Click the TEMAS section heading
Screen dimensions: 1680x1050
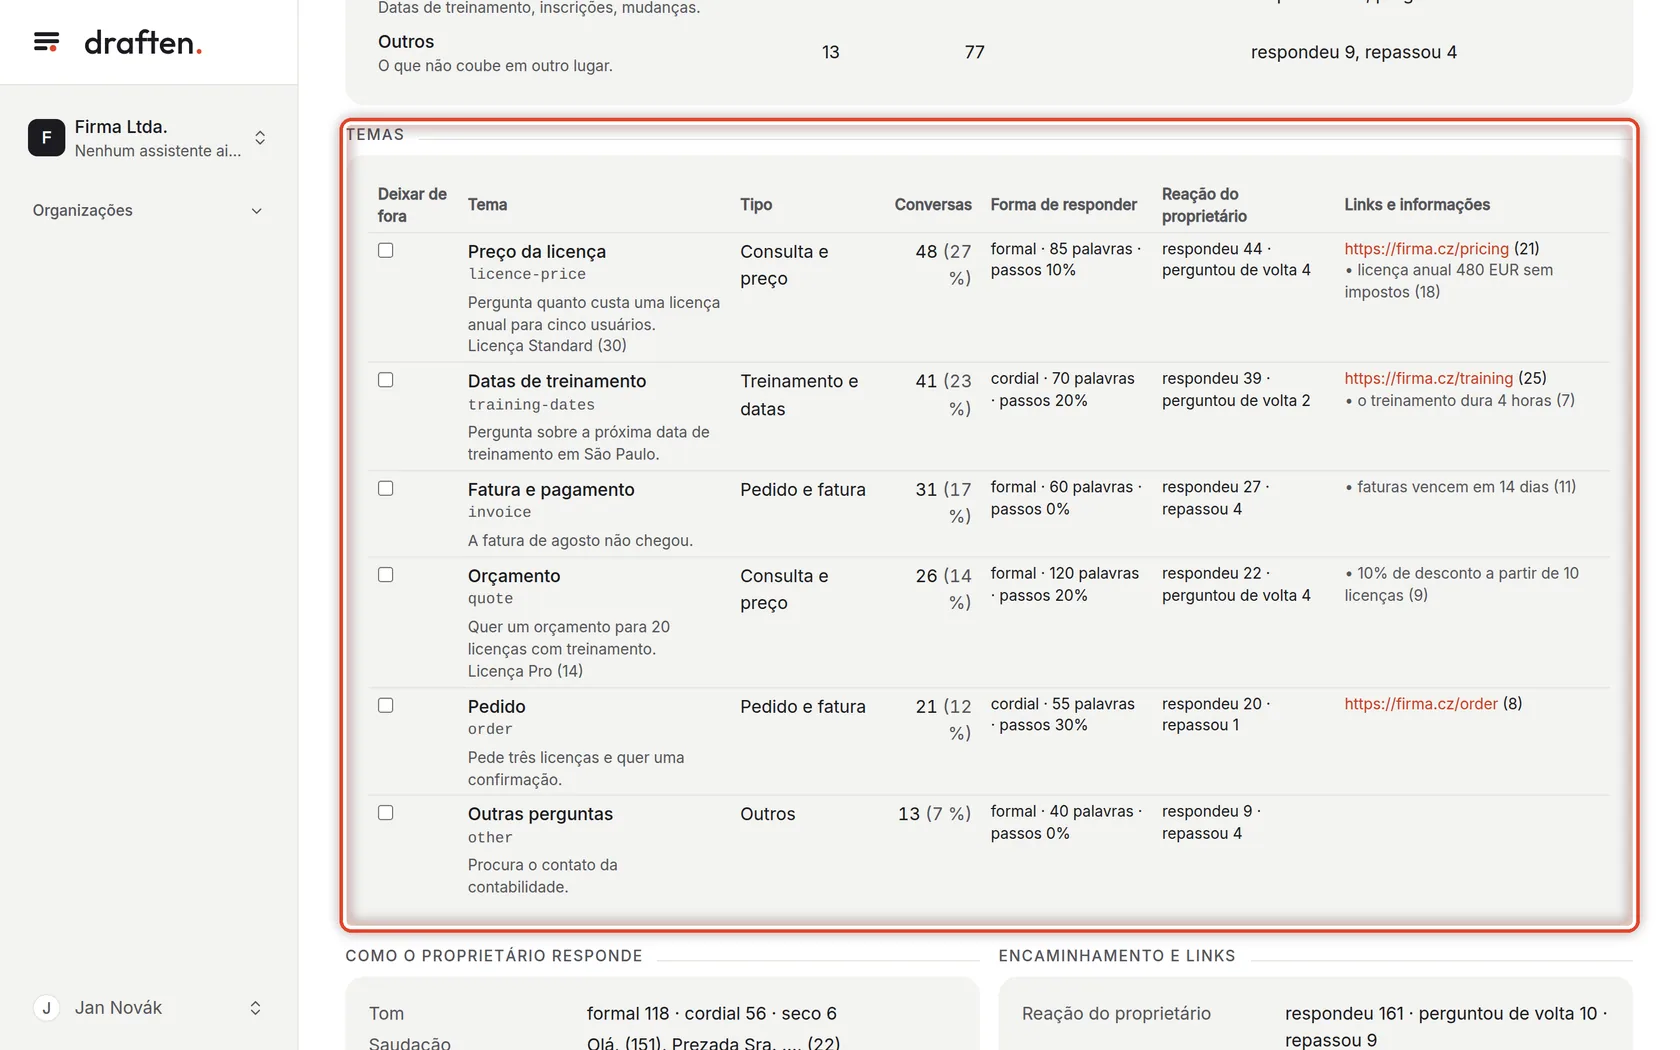(x=375, y=135)
